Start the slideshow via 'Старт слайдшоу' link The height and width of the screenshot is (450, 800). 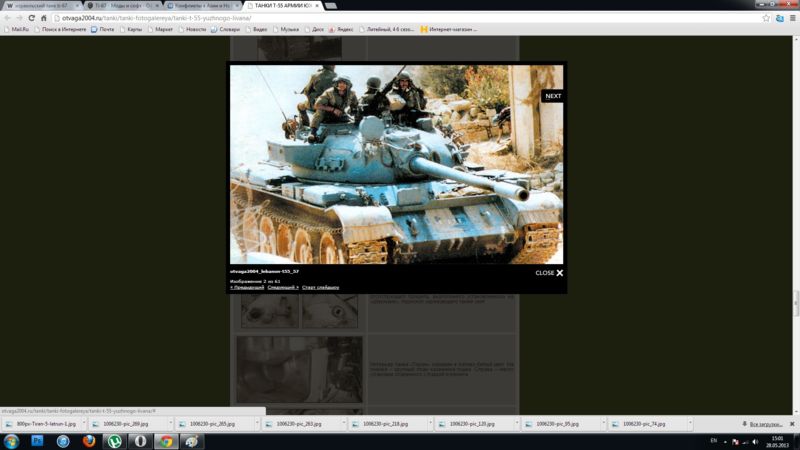click(x=320, y=287)
